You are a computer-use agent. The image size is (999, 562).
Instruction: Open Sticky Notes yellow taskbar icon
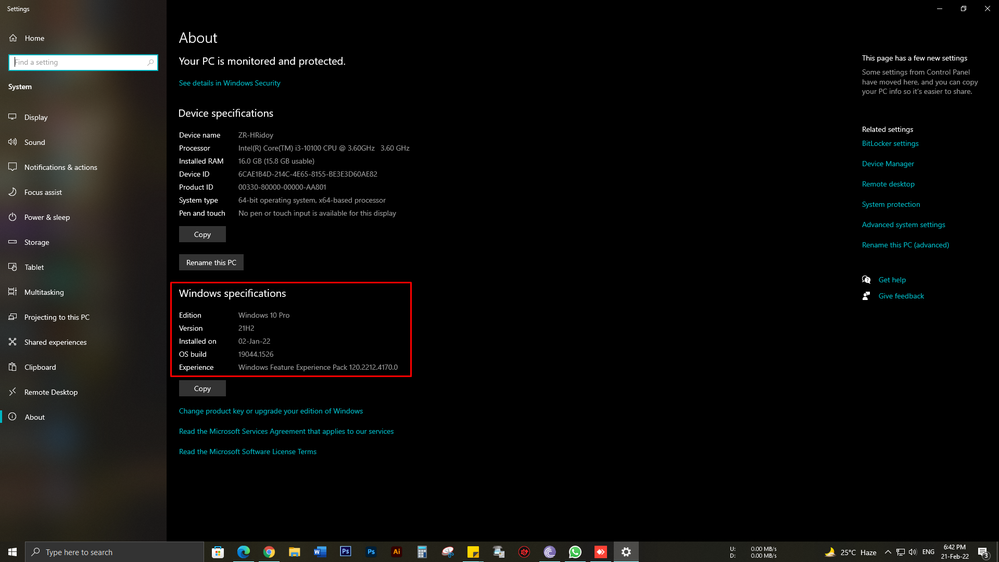(473, 552)
